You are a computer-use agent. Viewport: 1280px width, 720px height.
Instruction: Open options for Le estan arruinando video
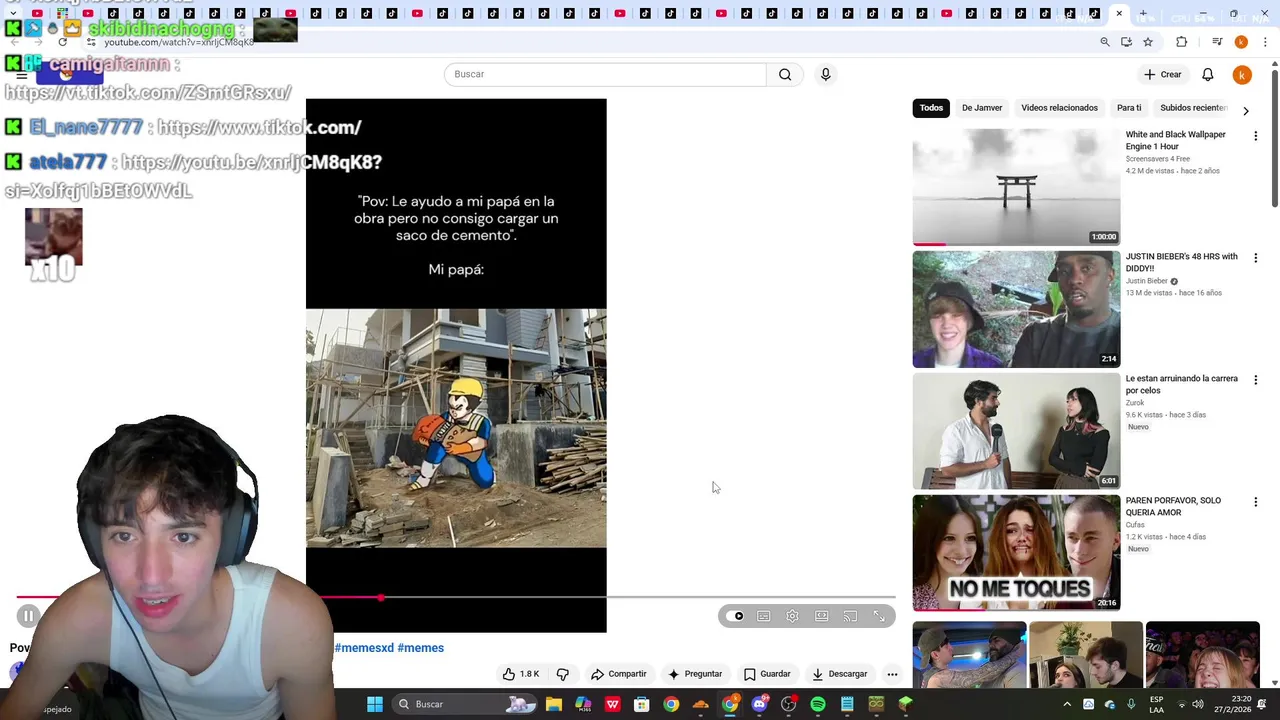1255,380
